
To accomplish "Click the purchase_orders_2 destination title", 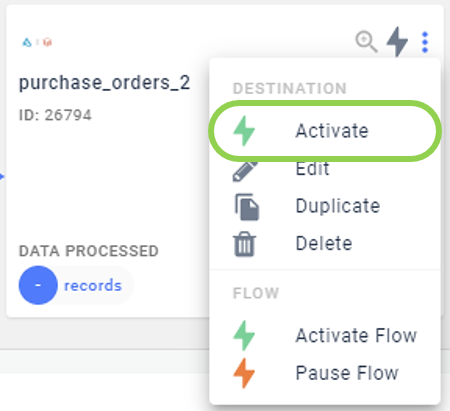I will coord(104,83).
